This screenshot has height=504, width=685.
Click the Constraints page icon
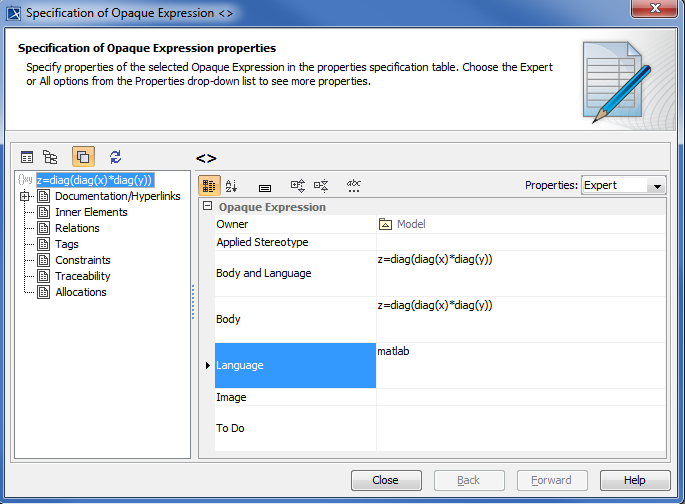click(43, 260)
